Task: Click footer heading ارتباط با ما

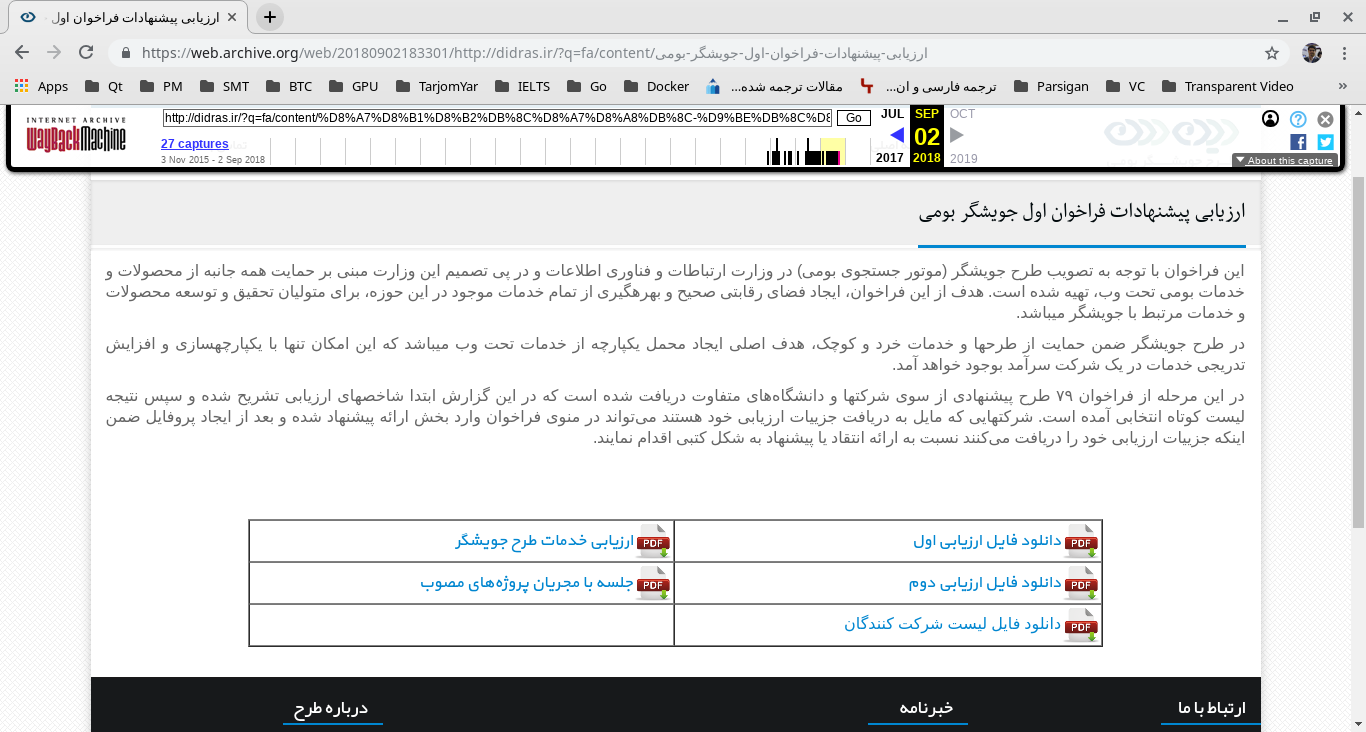Action: point(1212,708)
